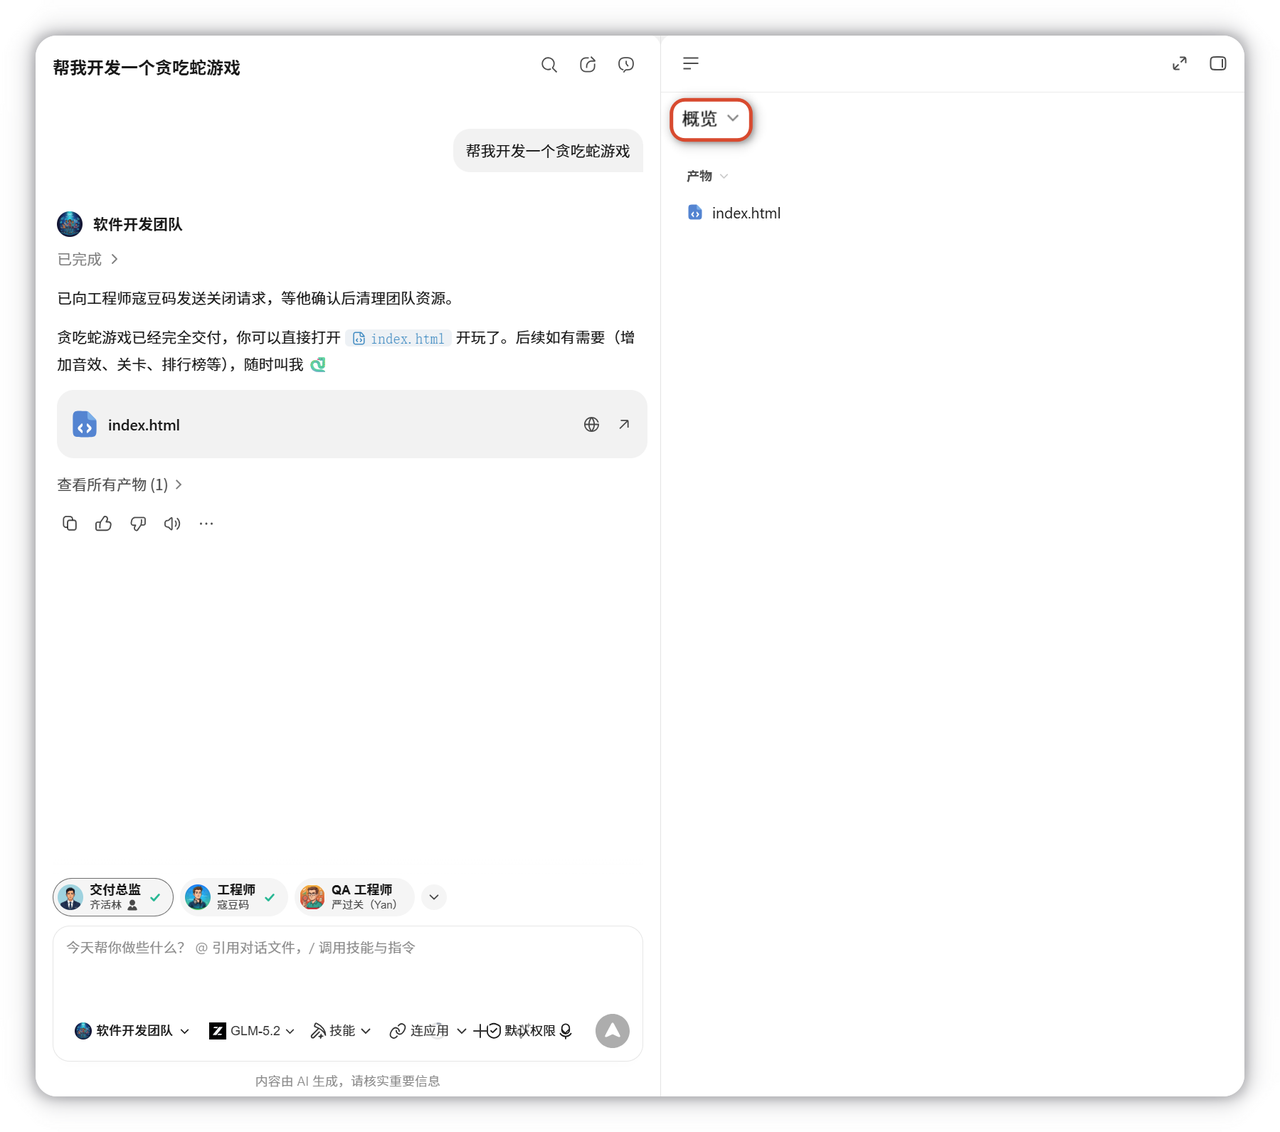
Task: Open the 连应用 dropdown
Action: click(x=428, y=1031)
